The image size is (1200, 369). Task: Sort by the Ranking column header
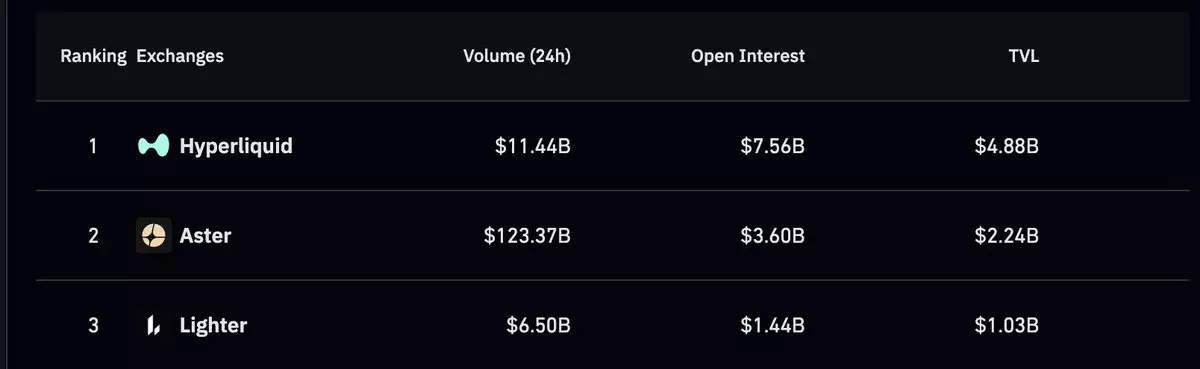pos(93,56)
